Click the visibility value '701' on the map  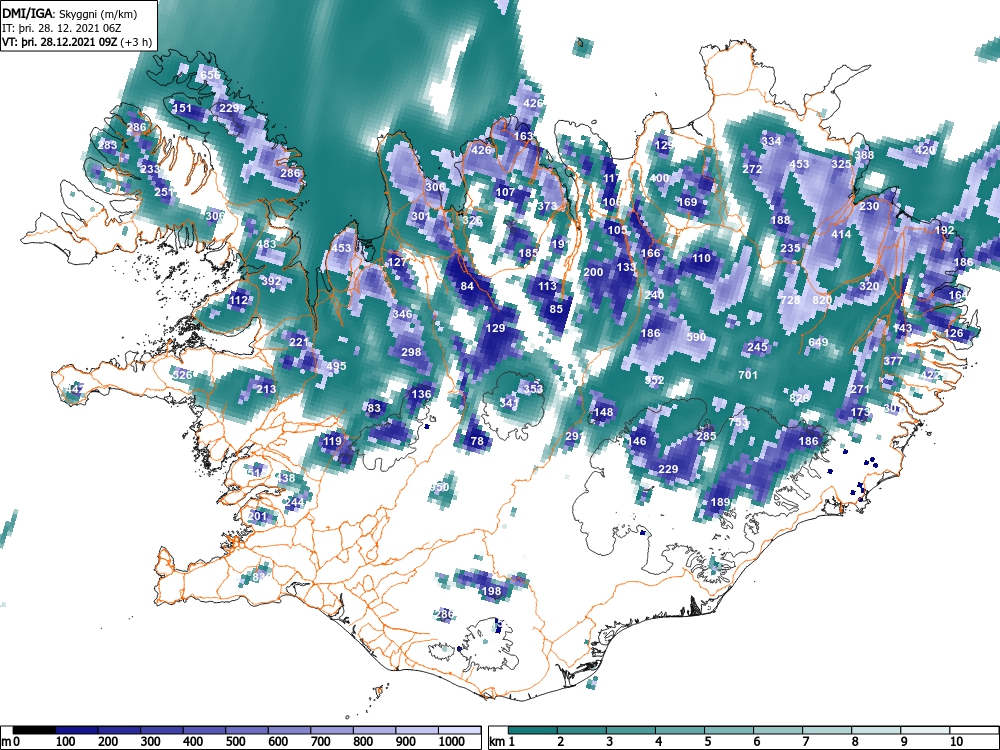(x=747, y=374)
